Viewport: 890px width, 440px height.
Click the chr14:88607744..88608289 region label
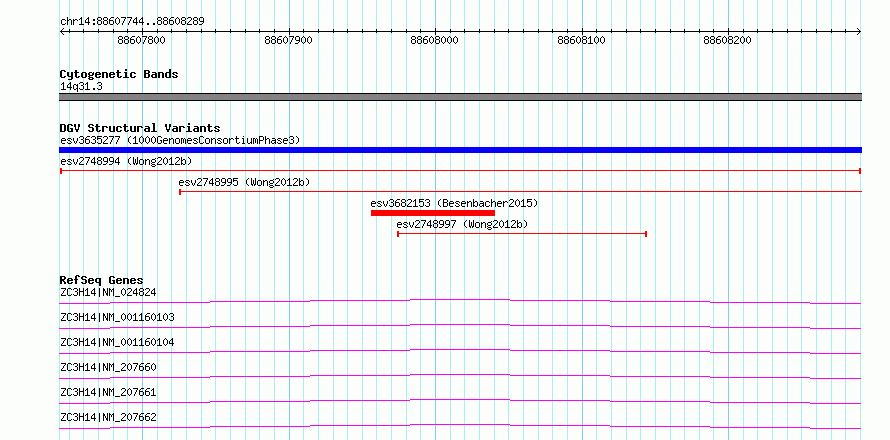point(132,21)
